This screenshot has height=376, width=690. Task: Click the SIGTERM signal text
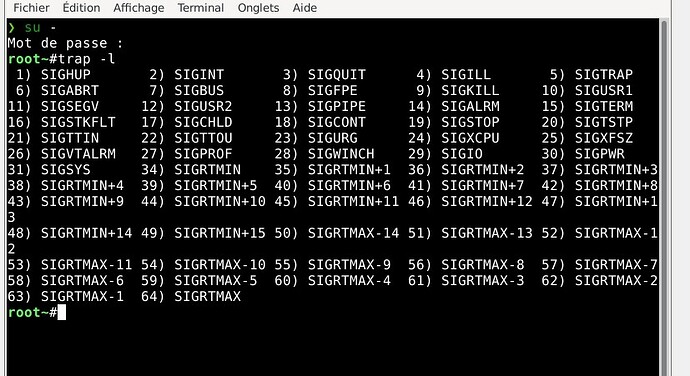(x=604, y=106)
